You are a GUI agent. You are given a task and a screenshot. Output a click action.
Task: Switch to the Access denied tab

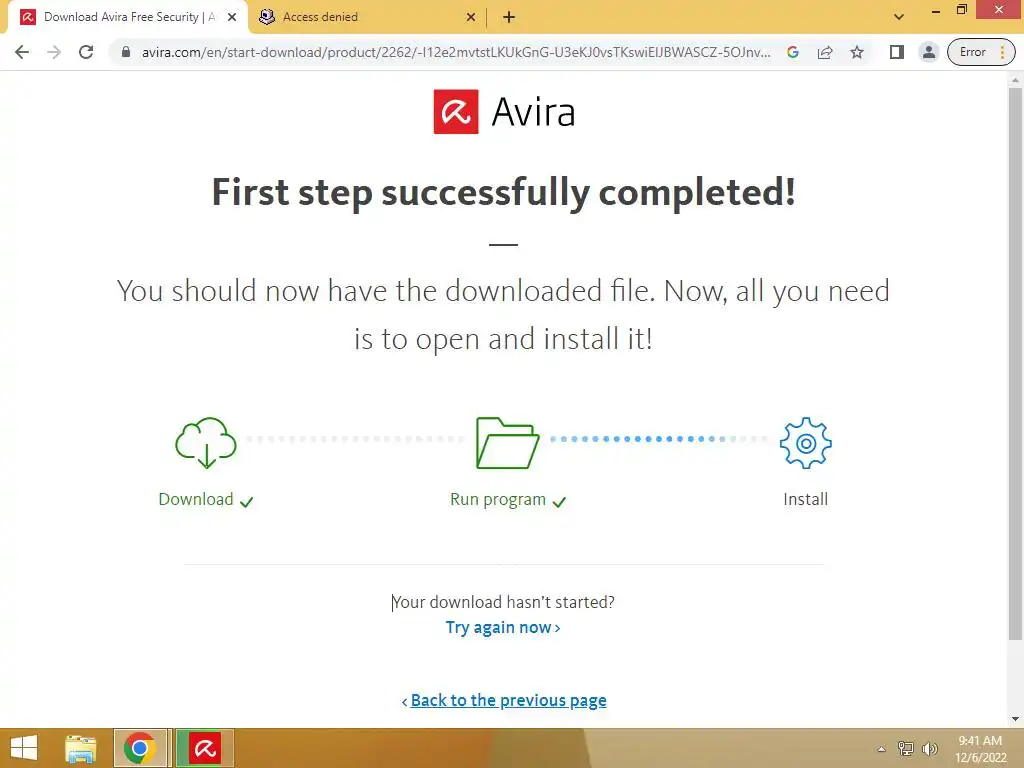367,18
